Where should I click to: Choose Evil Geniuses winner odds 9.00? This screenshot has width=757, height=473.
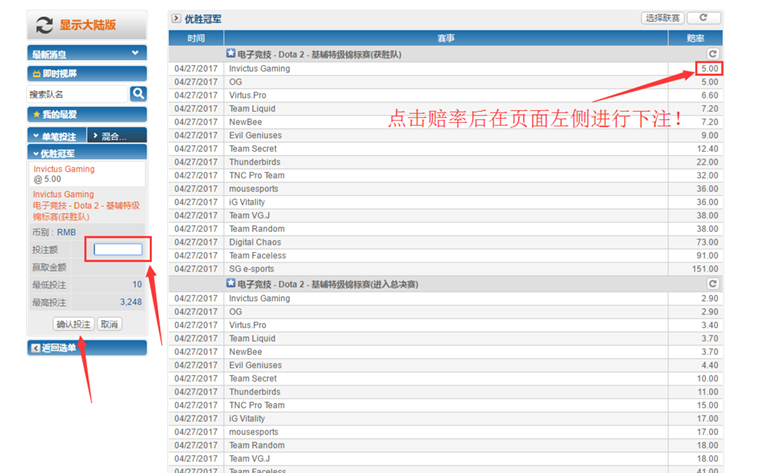[x=710, y=135]
